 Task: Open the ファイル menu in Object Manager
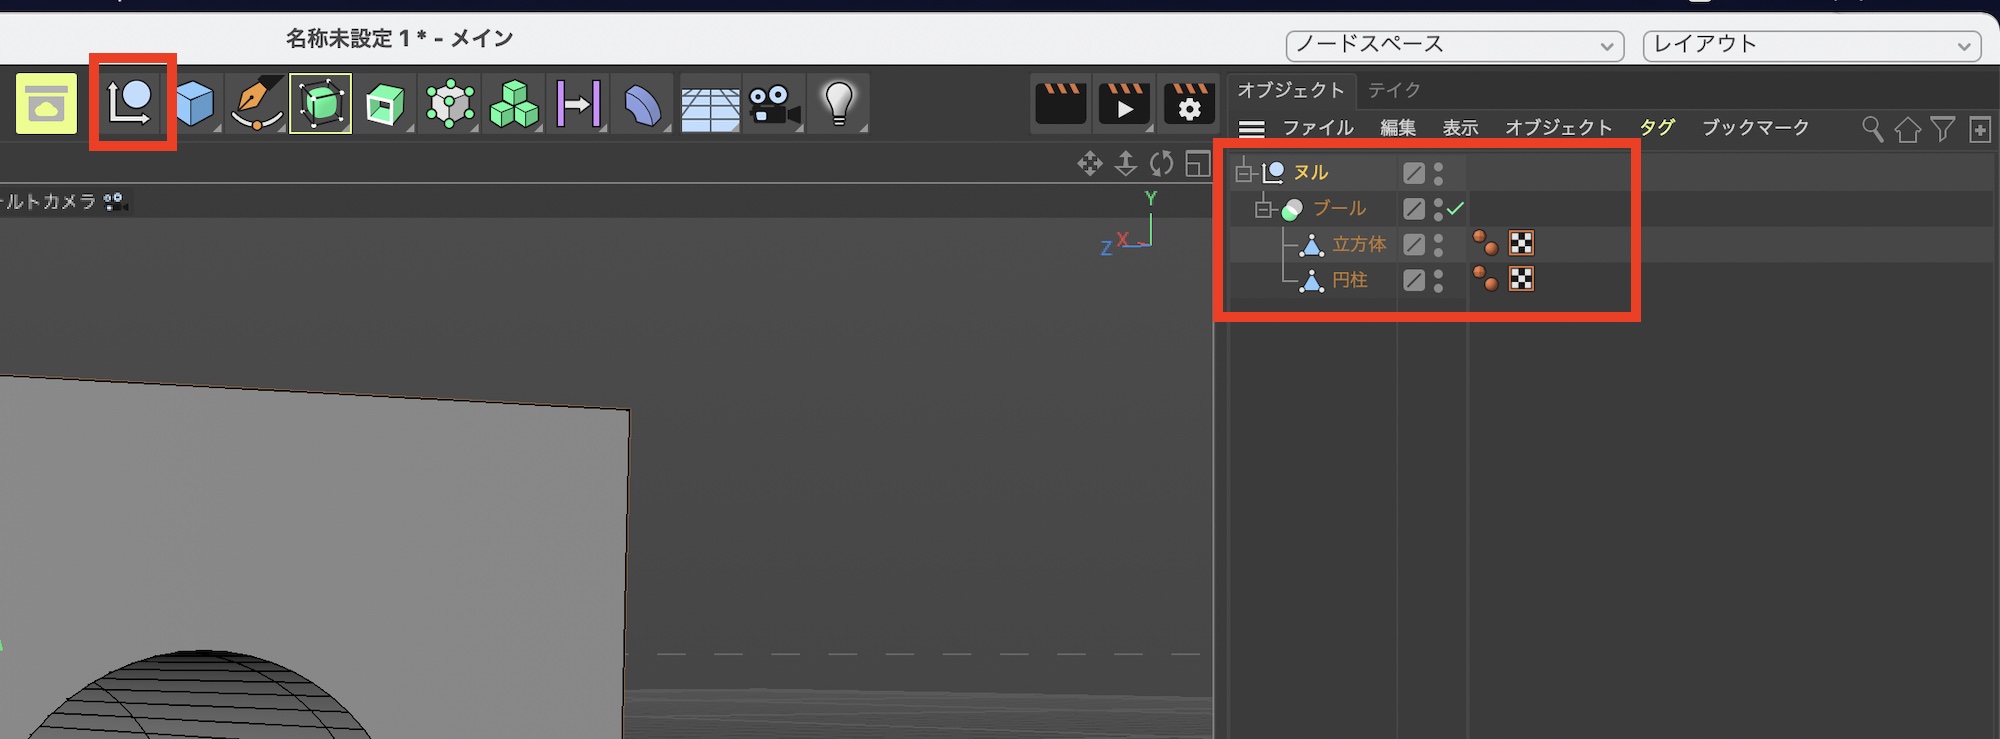1318,127
